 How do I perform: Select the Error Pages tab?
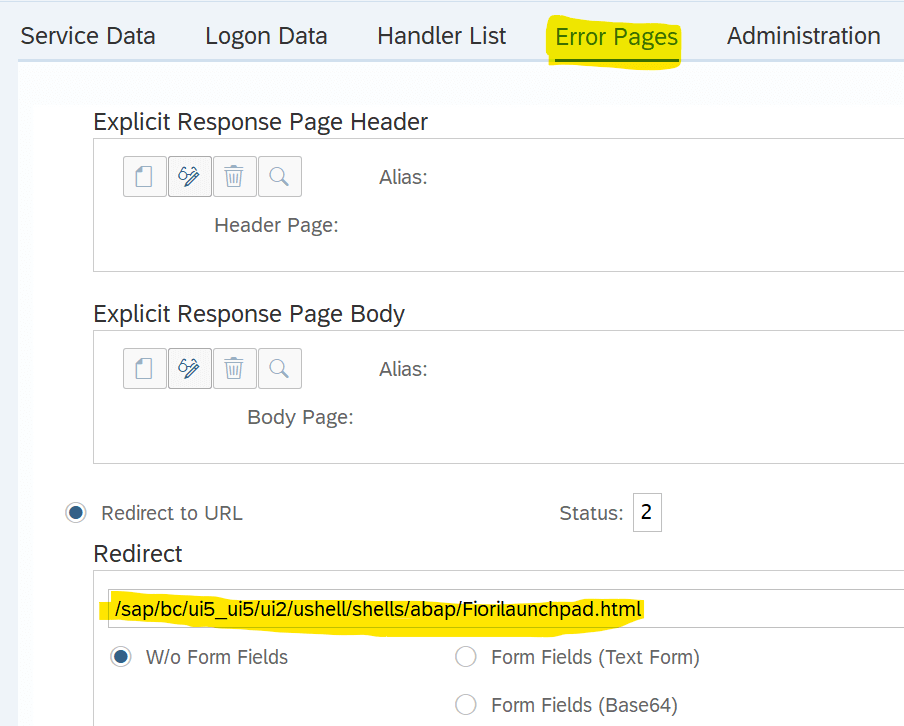[x=616, y=37]
